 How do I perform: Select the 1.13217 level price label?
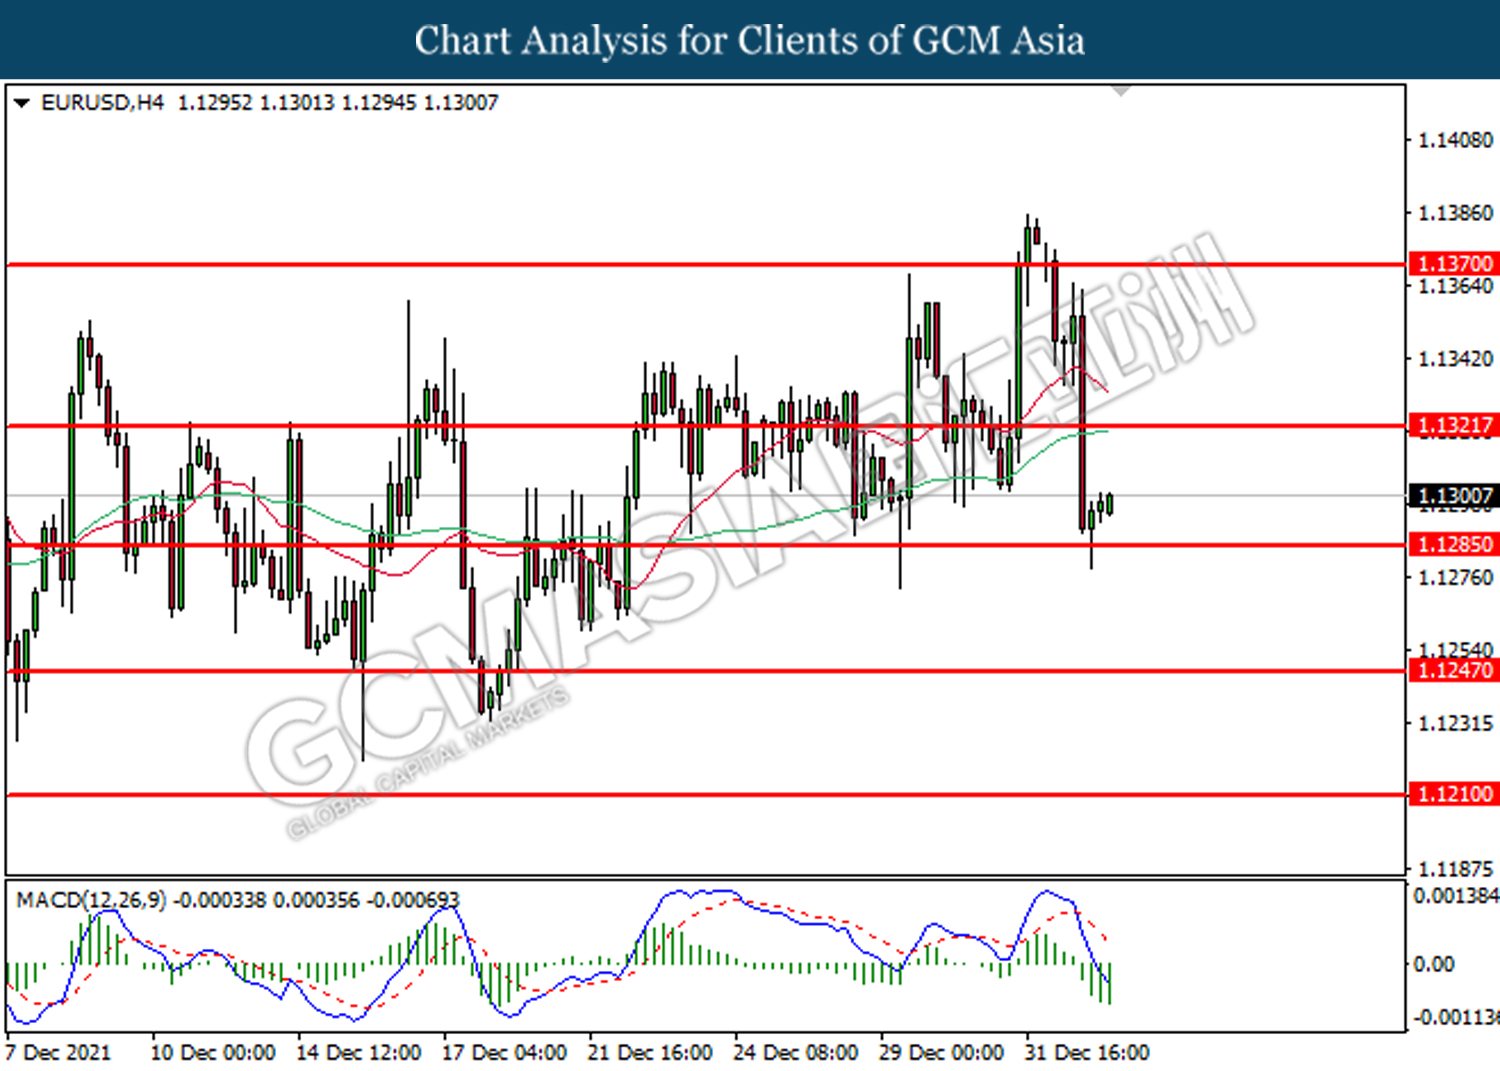click(x=1454, y=426)
